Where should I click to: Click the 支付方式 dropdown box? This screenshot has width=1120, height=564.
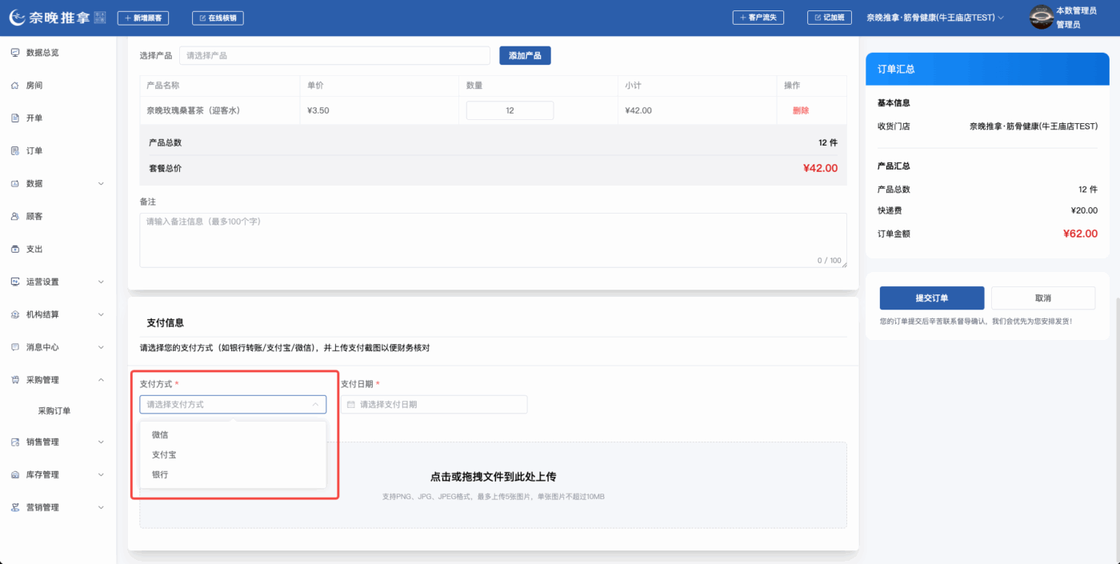233,405
